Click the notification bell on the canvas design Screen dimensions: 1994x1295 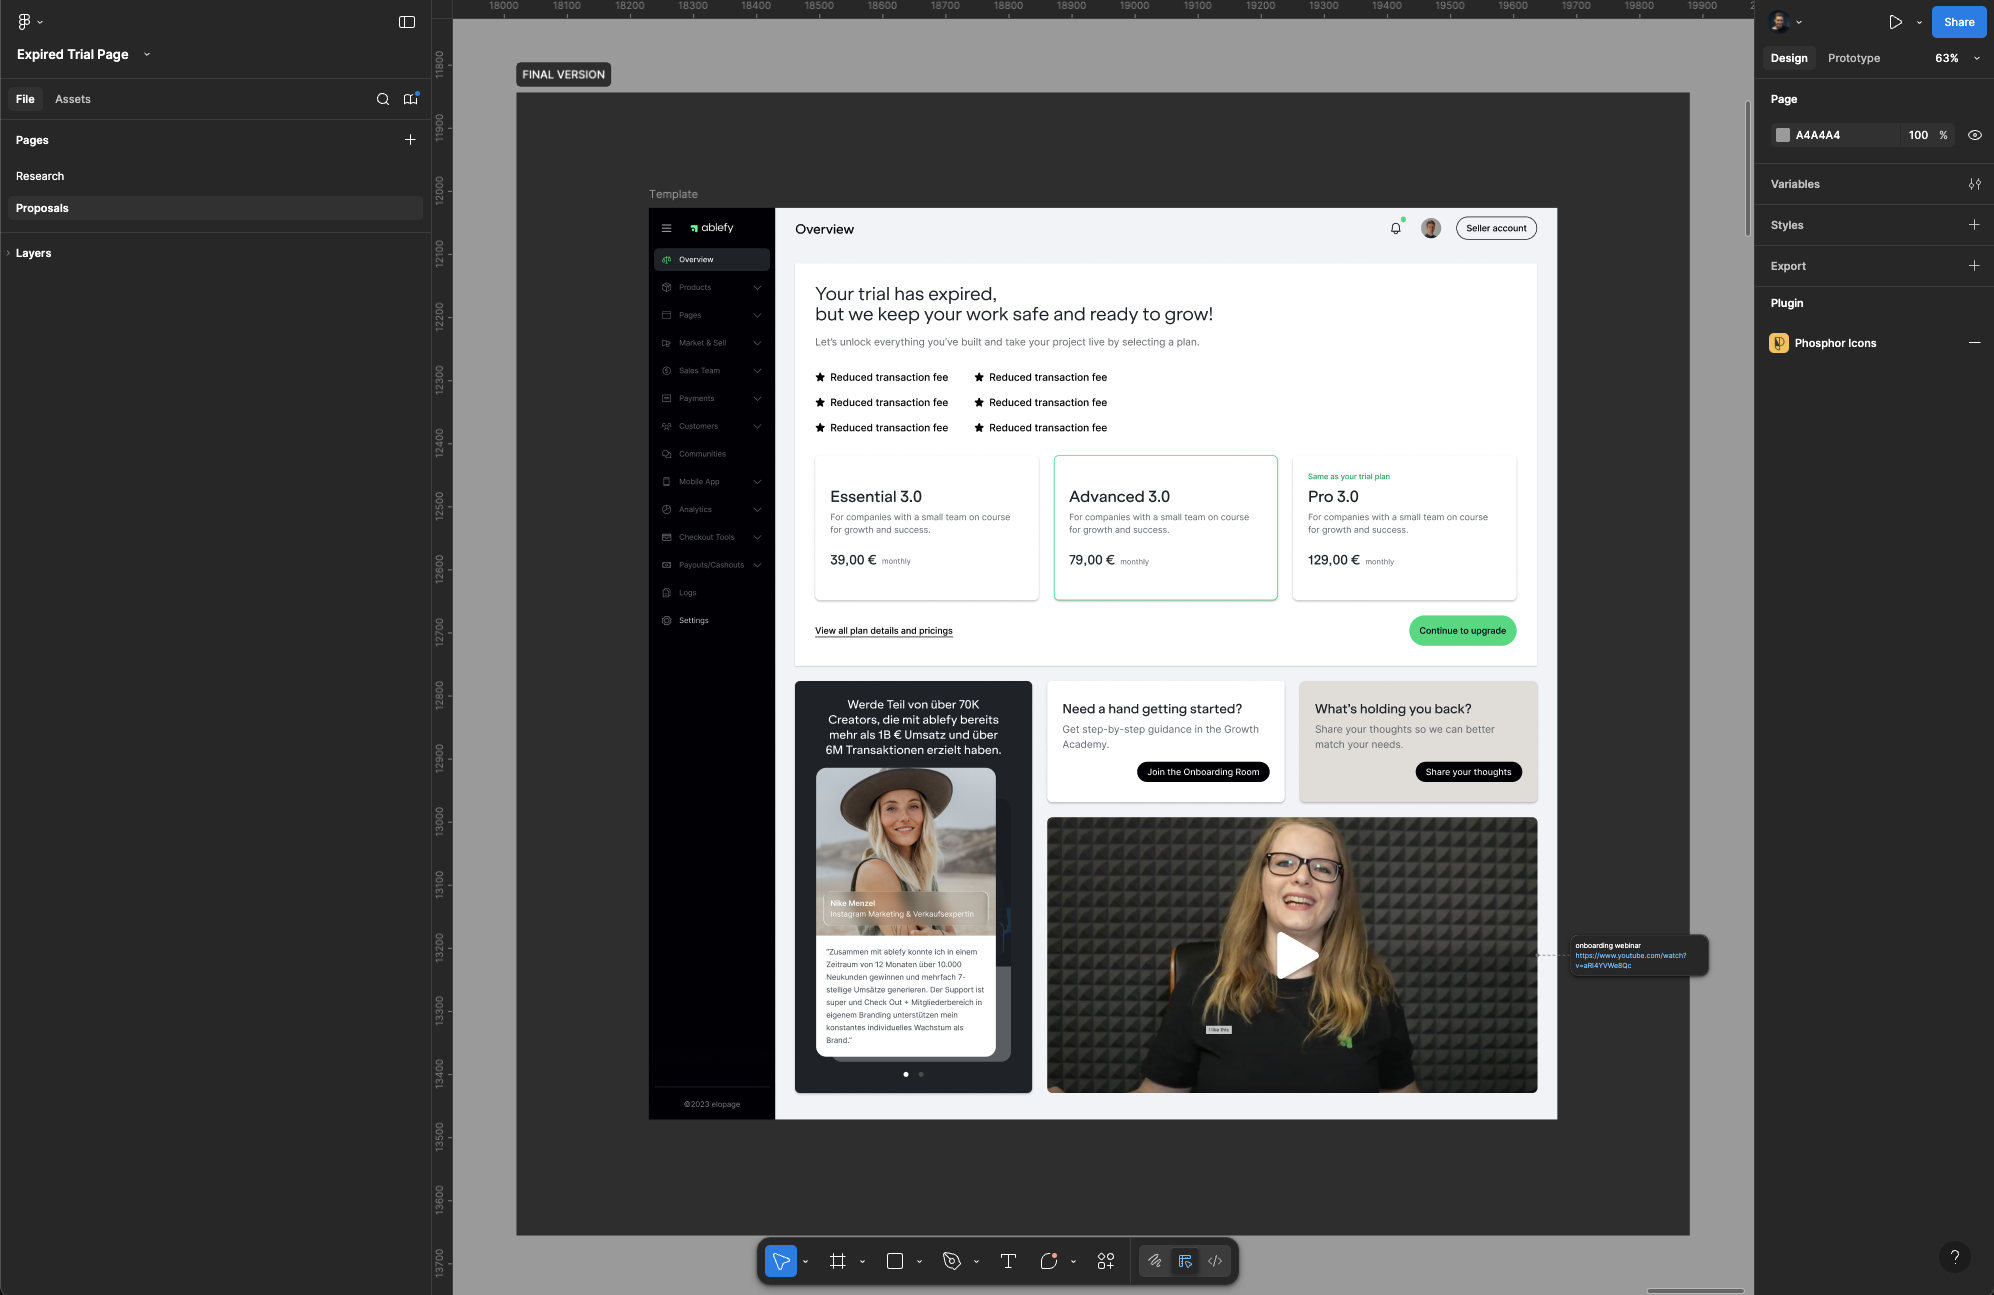[1394, 227]
